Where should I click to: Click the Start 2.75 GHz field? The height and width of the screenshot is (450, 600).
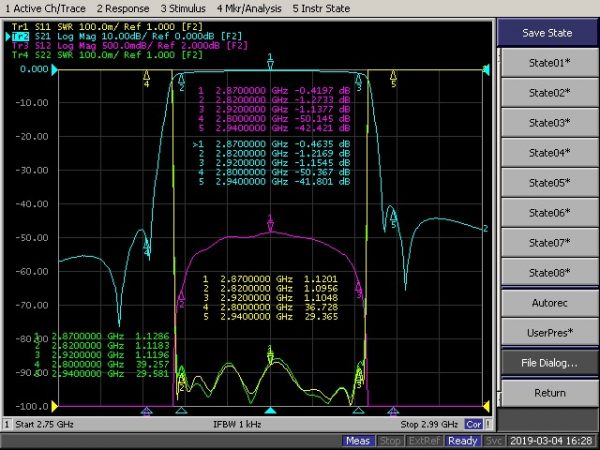44,424
